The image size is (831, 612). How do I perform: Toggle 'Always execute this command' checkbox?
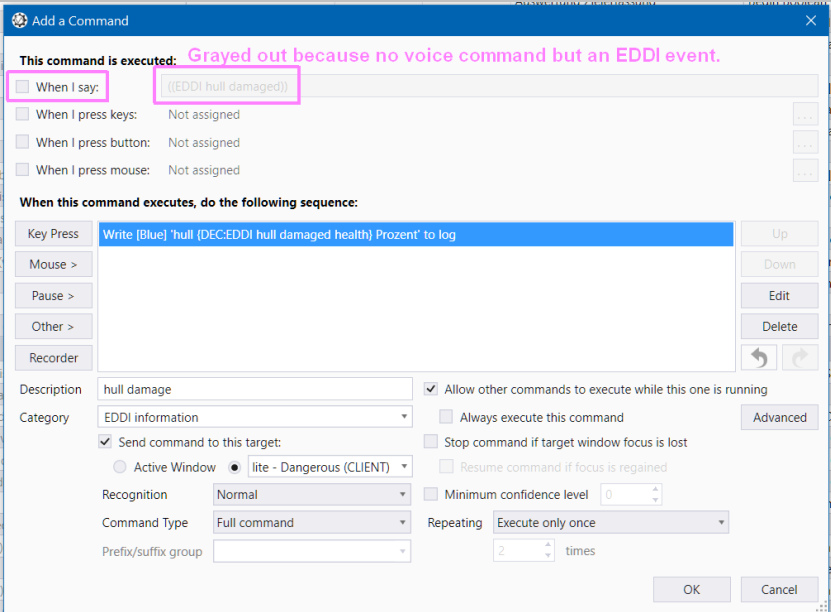pos(446,416)
